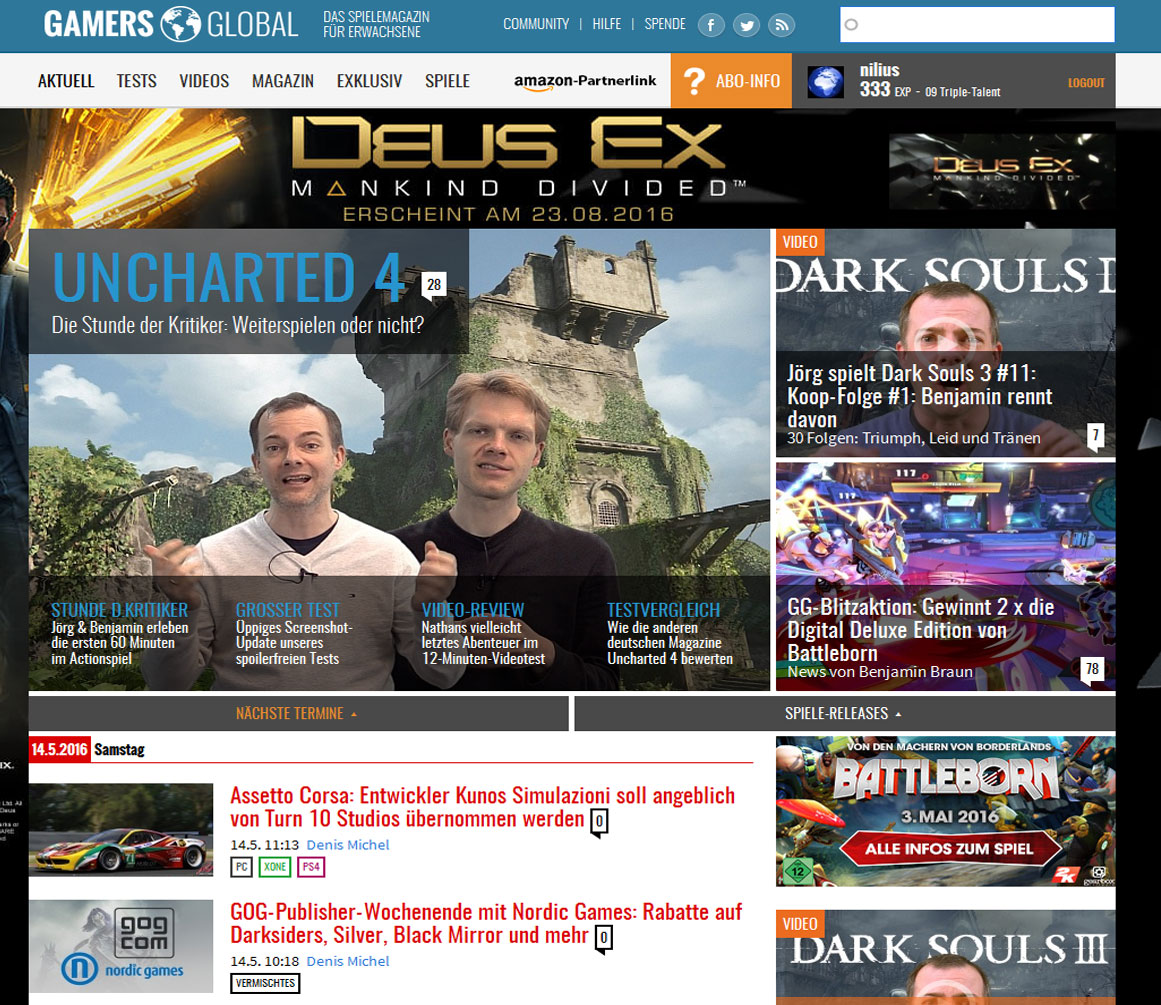Open the EXKLUSIV menu

pos(369,81)
